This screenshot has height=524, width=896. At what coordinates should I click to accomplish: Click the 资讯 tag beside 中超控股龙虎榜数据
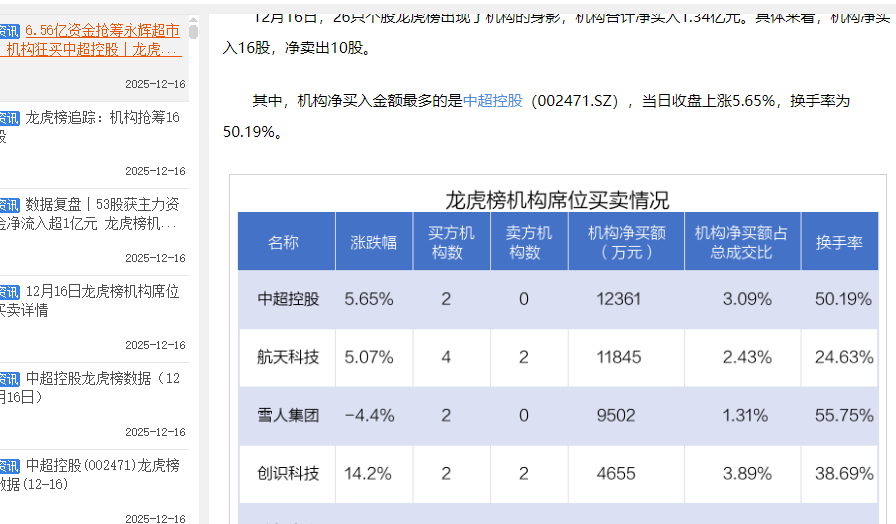pyautogui.click(x=10, y=379)
